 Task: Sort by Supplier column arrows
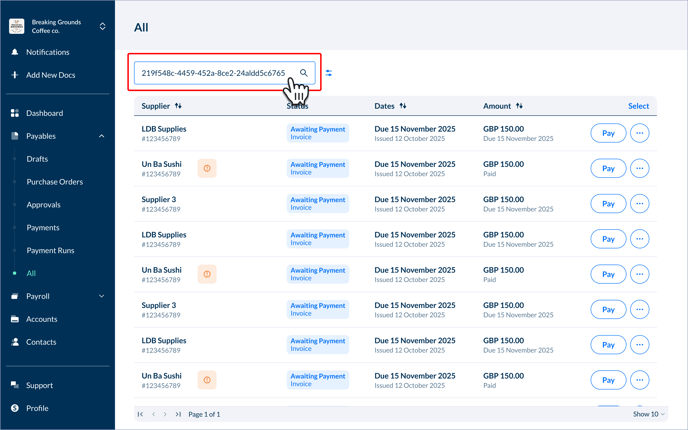pyautogui.click(x=178, y=106)
